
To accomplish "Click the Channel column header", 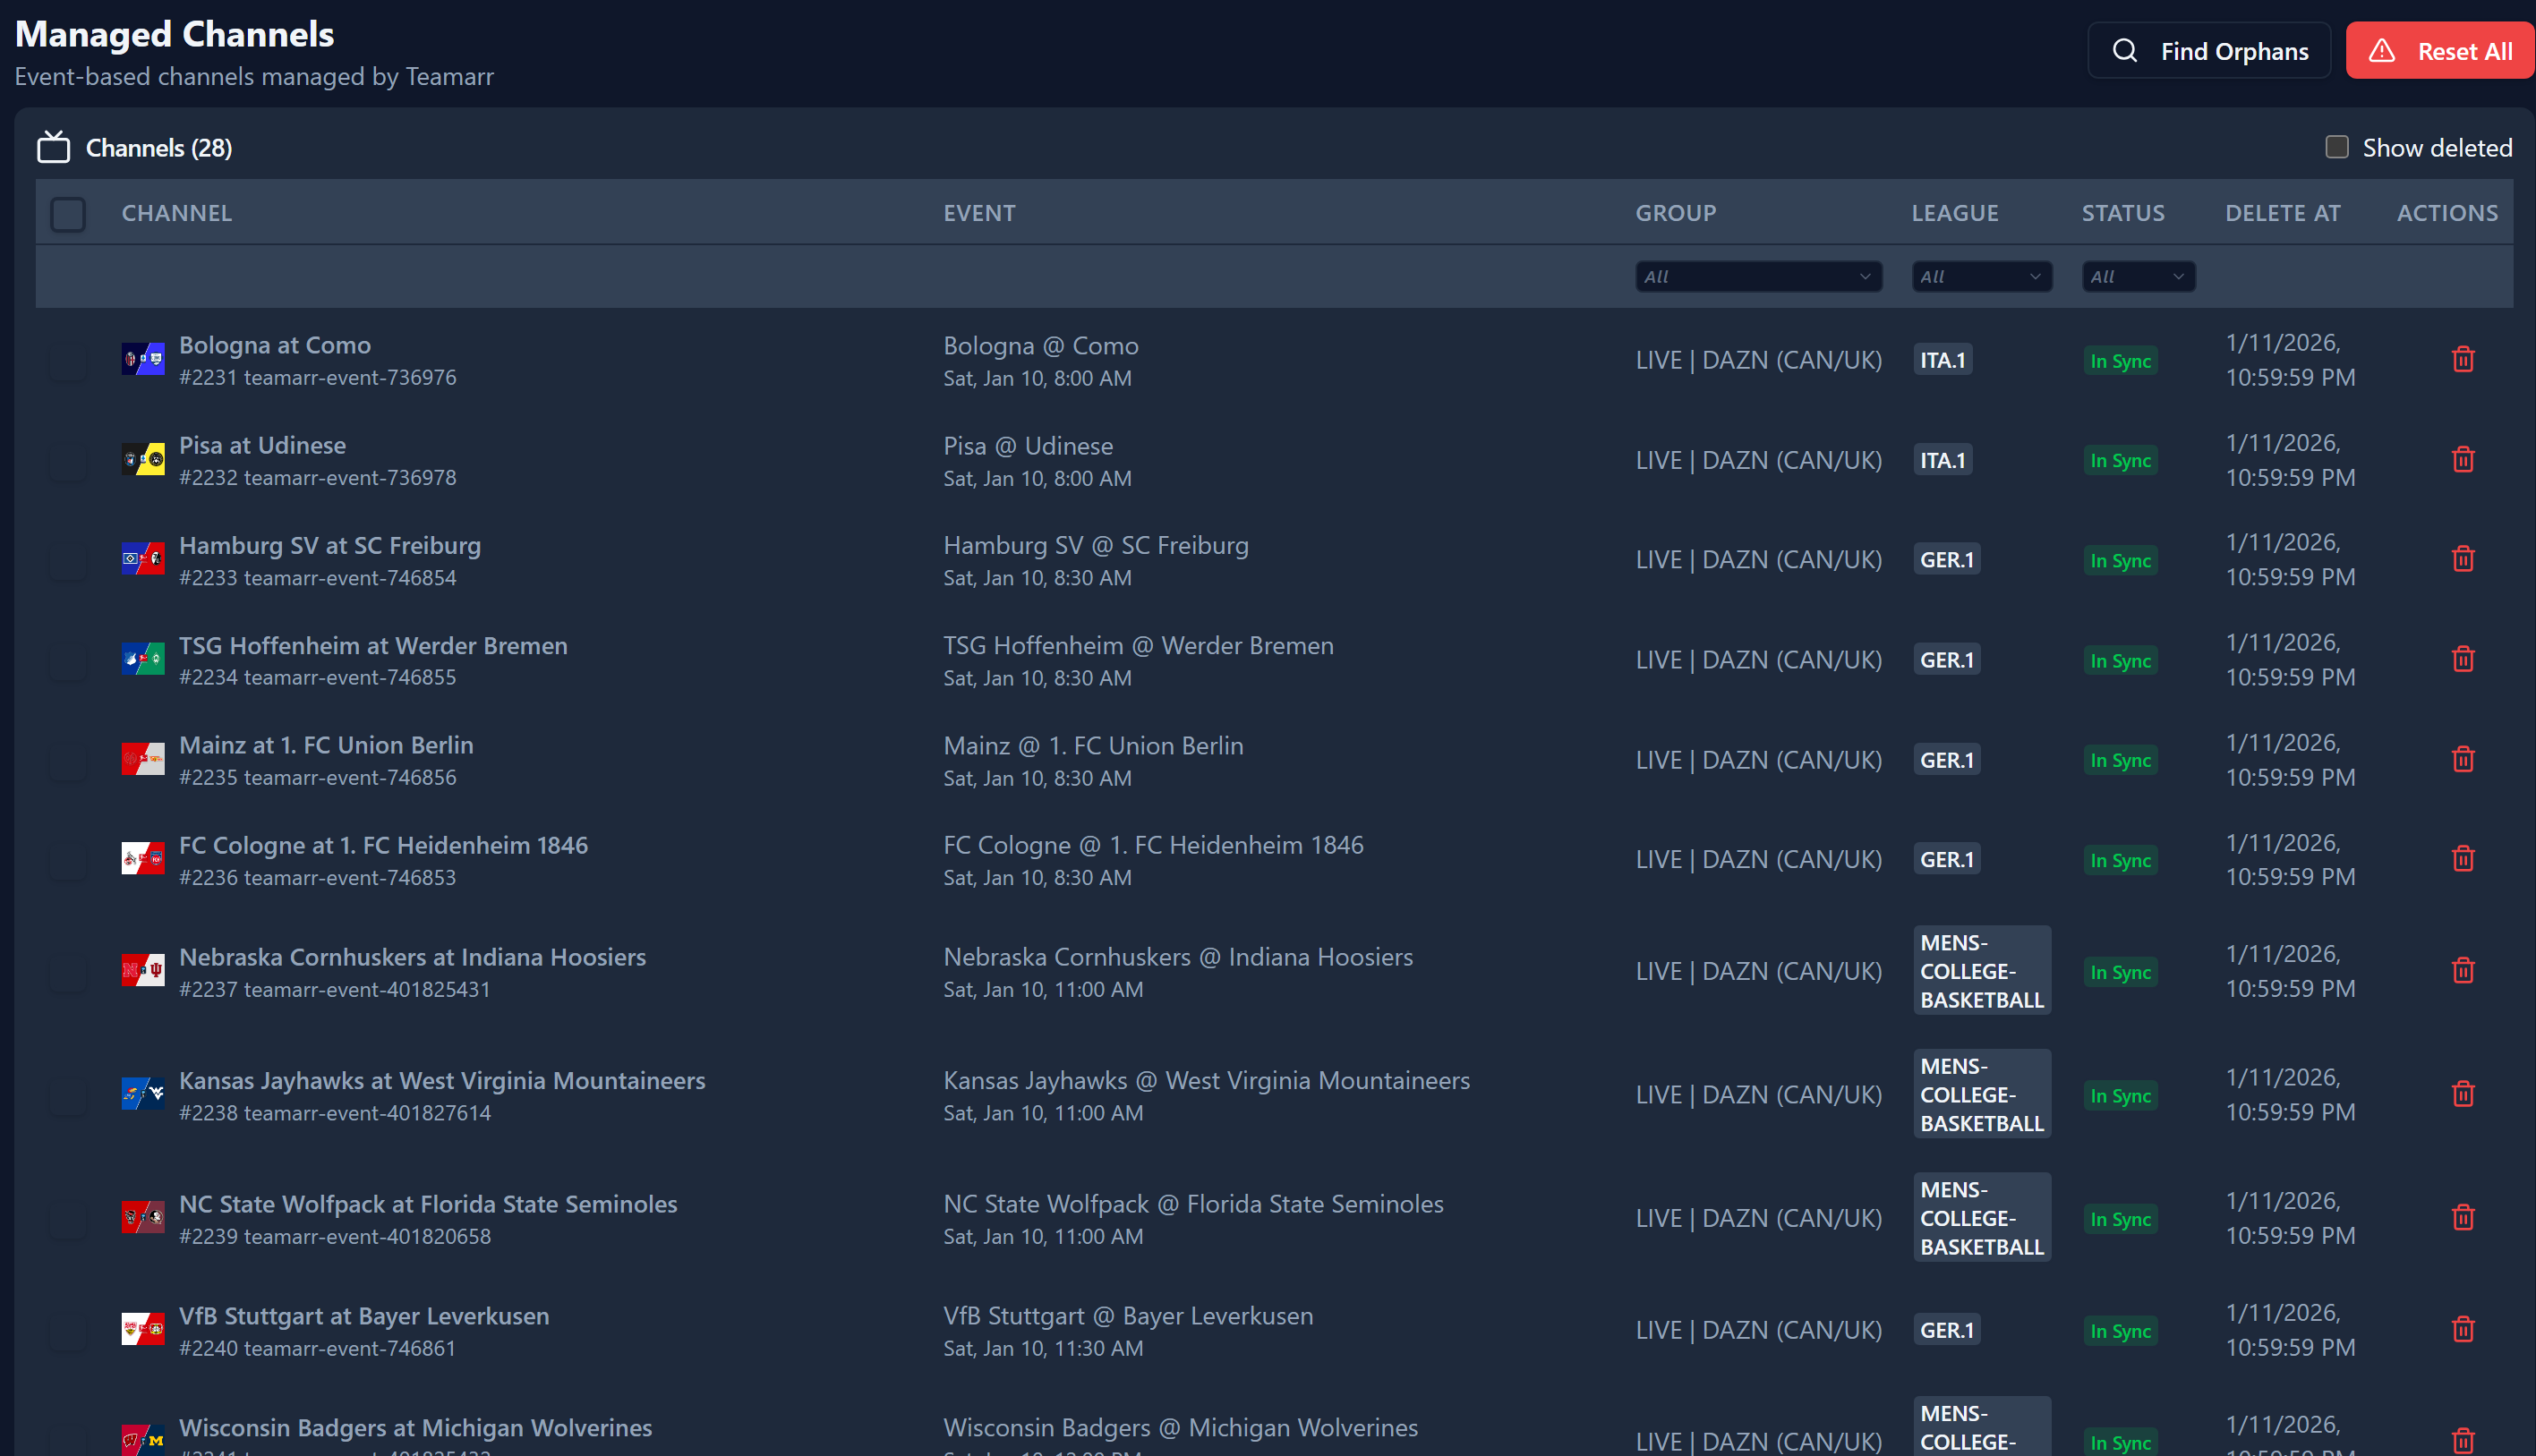I will click(x=177, y=213).
